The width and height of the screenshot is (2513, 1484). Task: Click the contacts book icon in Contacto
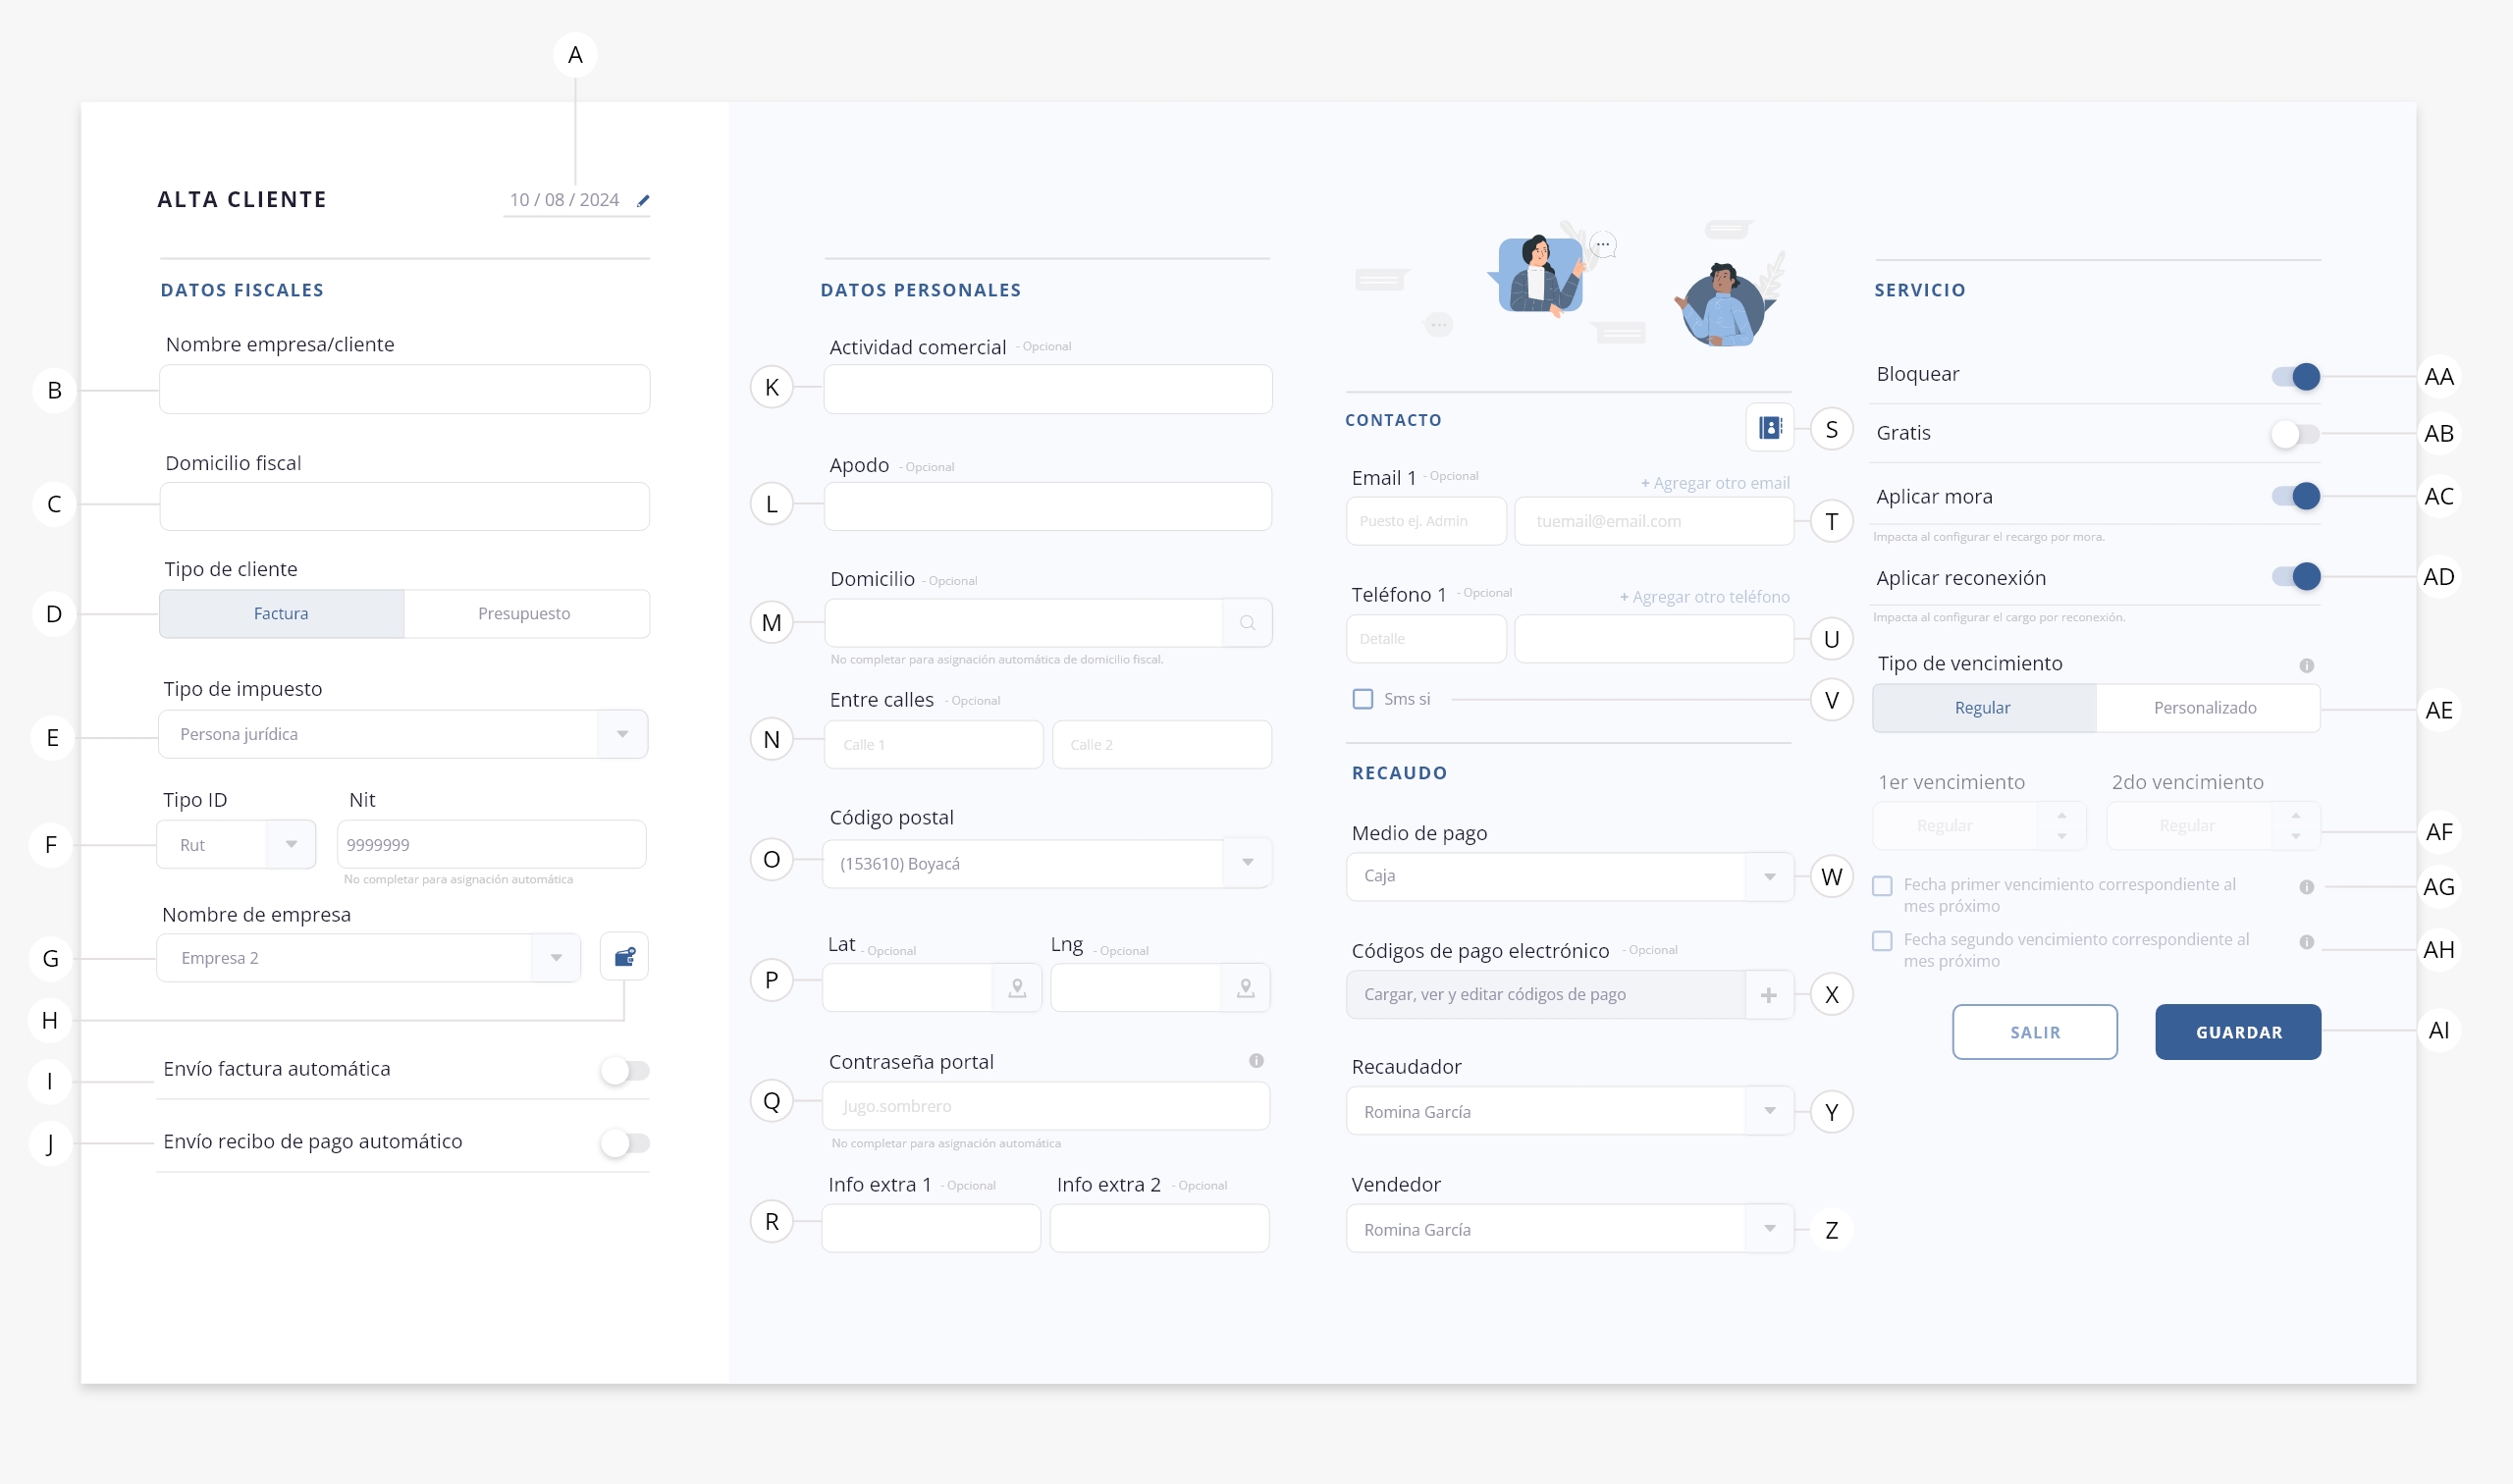(1769, 428)
